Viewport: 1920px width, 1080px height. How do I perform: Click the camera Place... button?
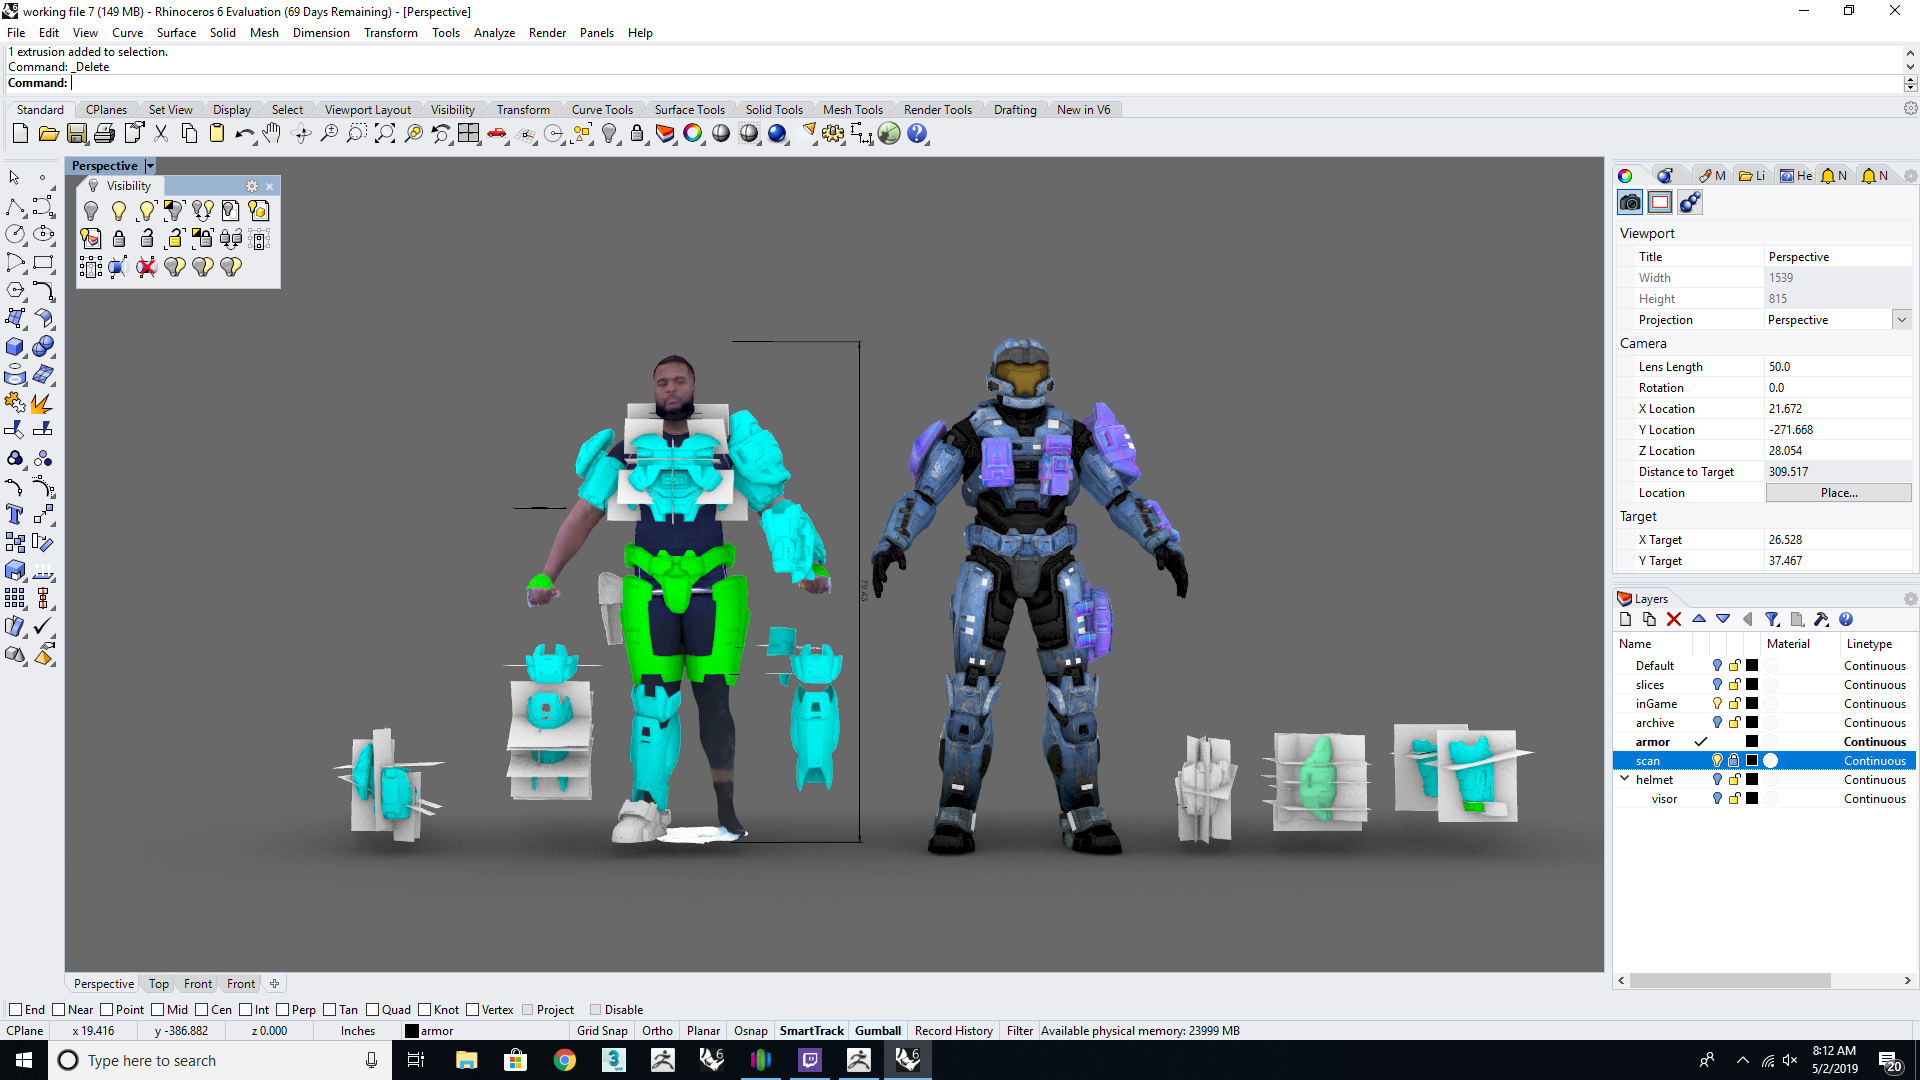(1838, 493)
